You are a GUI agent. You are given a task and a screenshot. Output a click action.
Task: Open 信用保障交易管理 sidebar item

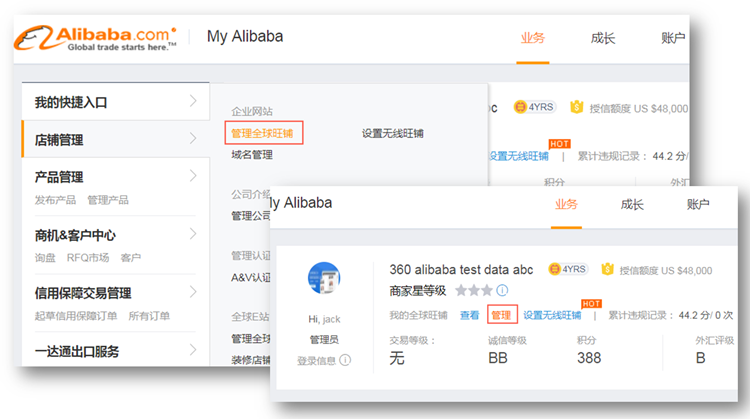83,293
